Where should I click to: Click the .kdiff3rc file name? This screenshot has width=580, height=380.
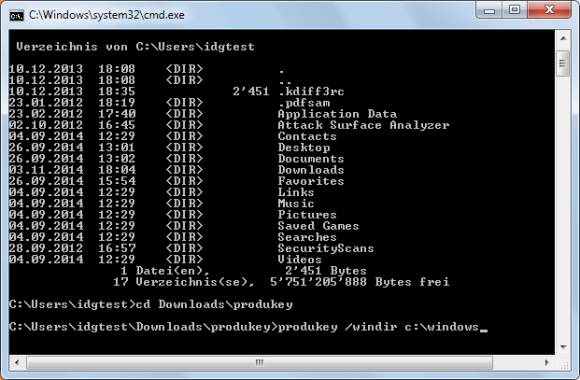point(311,91)
